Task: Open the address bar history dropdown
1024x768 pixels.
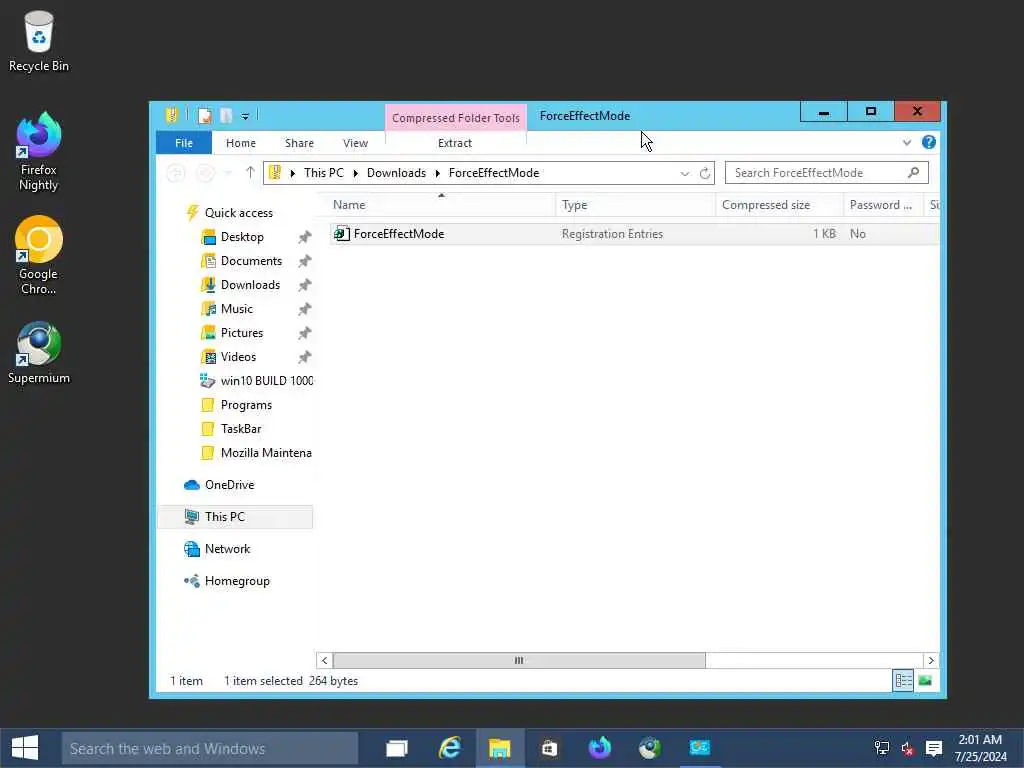Action: click(684, 173)
